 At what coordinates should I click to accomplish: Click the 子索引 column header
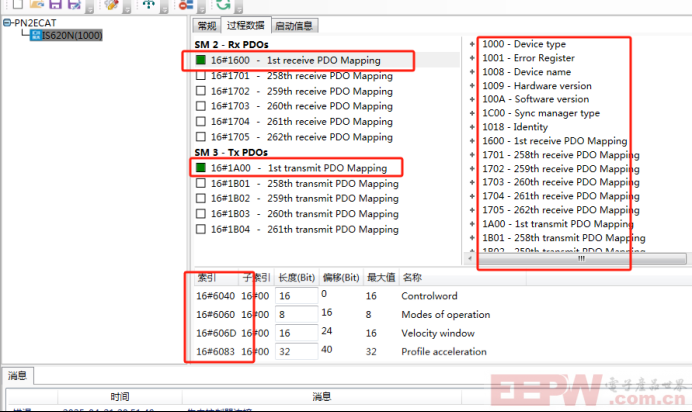[256, 277]
